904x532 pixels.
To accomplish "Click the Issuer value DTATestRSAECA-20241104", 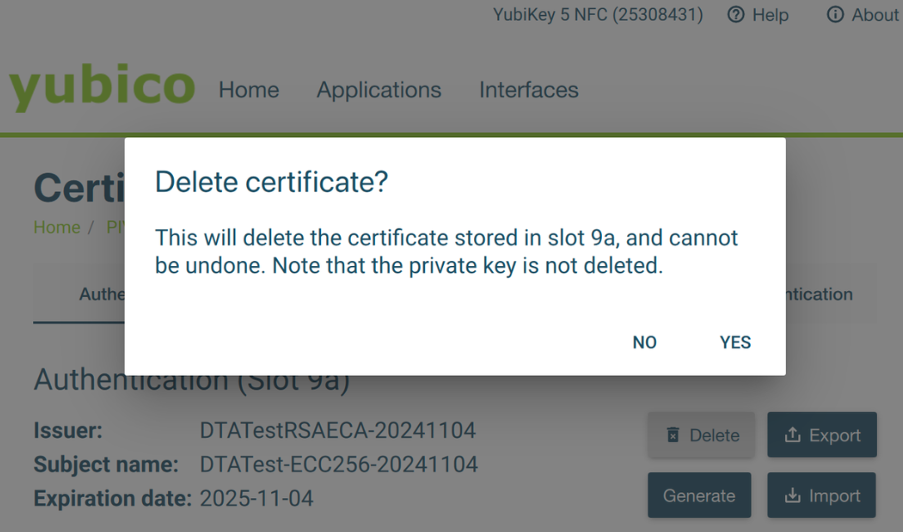I will (x=338, y=431).
